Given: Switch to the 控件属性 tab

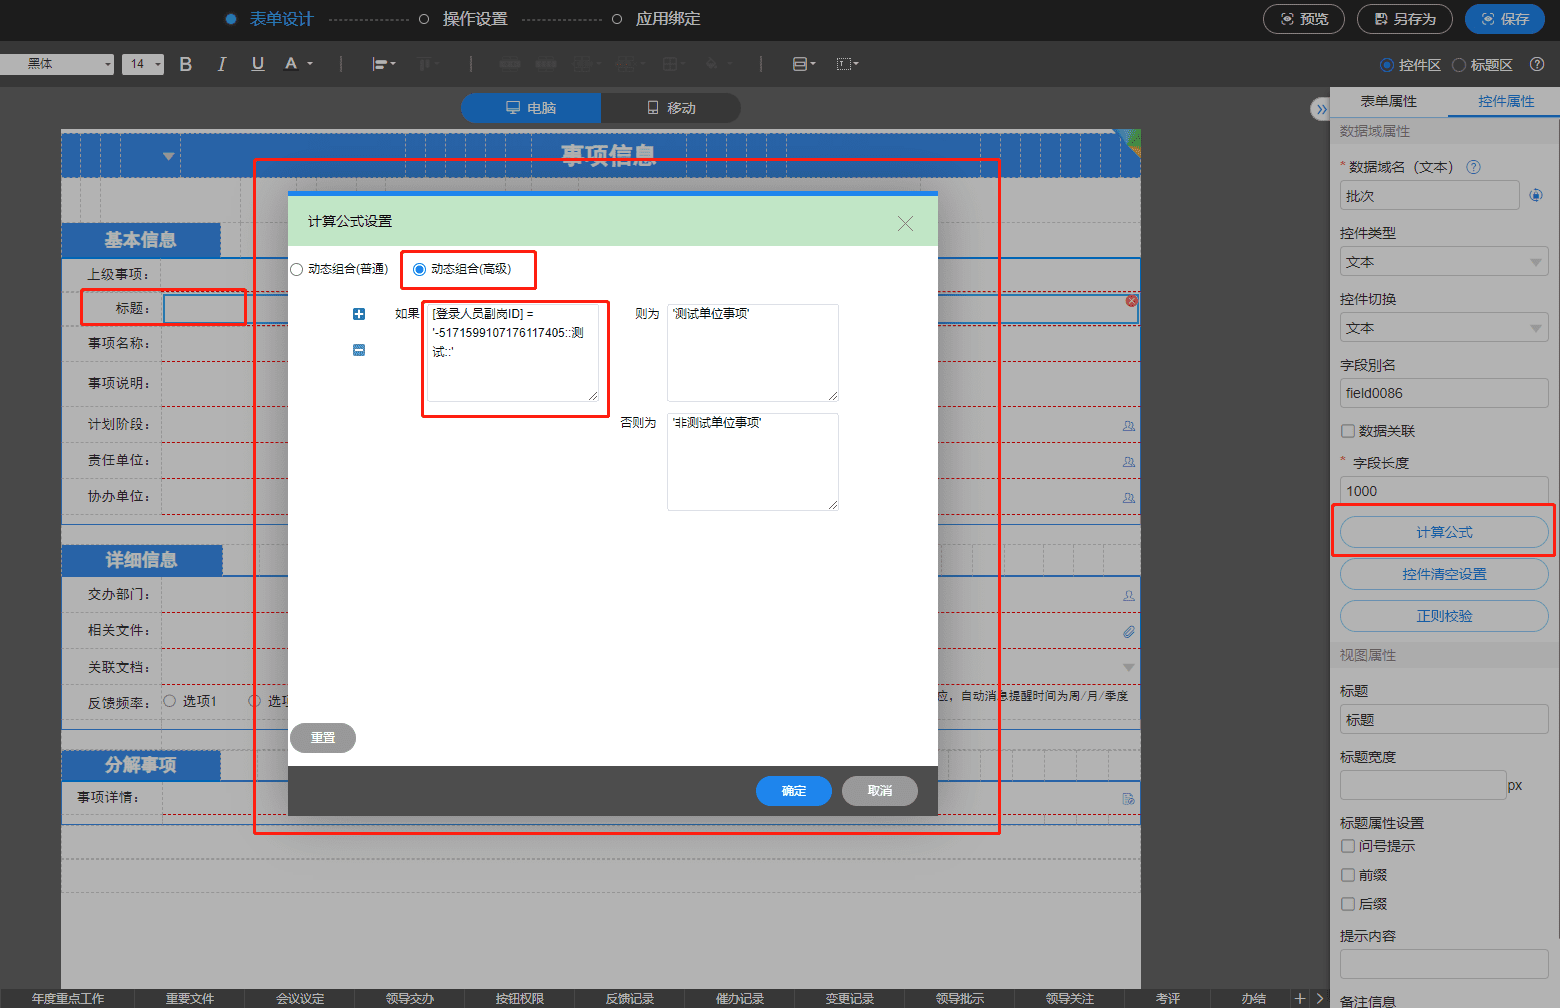Looking at the screenshot, I should pos(1505,101).
